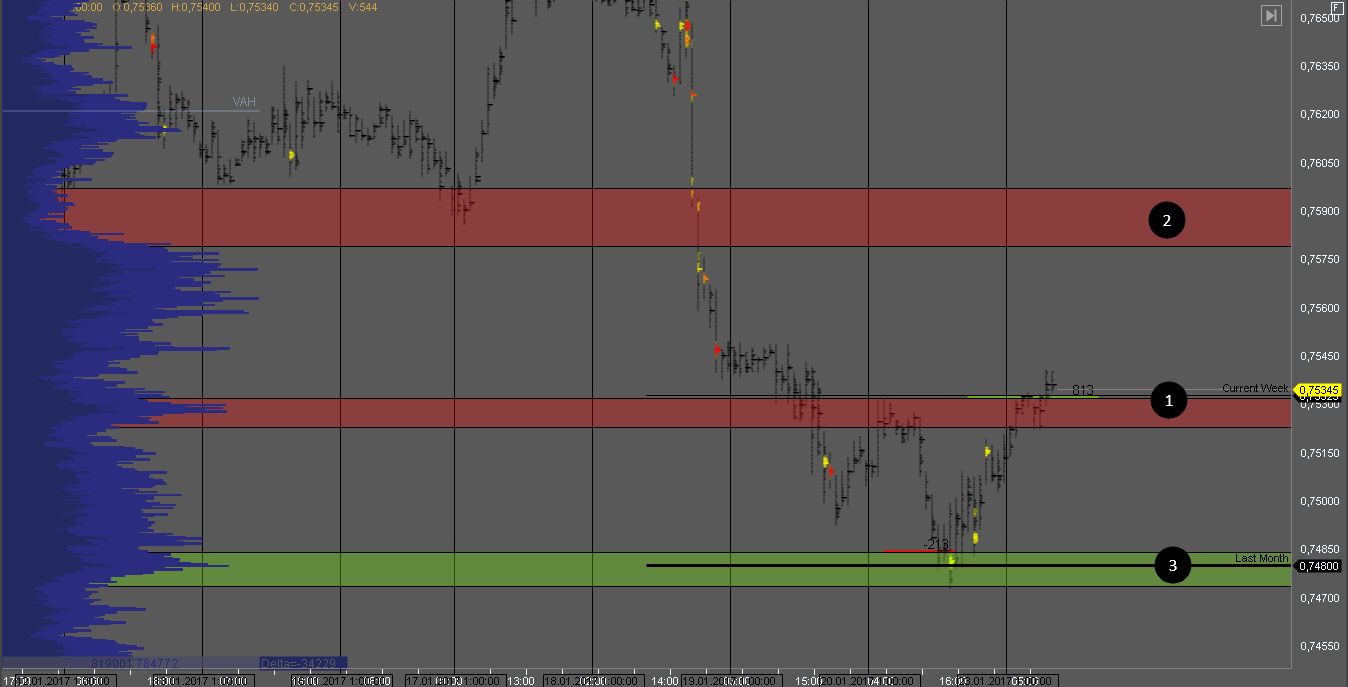Click the black circle marker numbered 2

(1166, 219)
